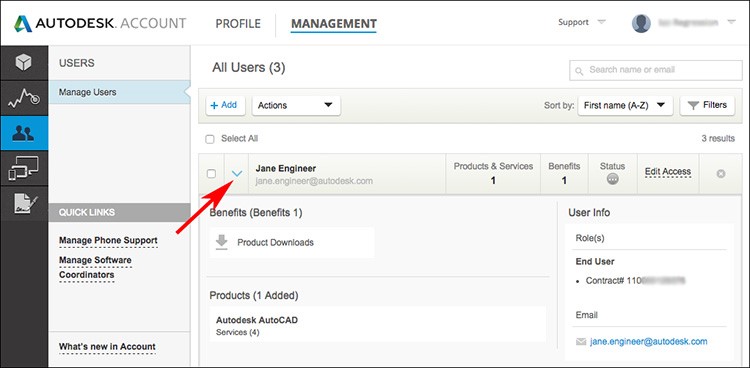
Task: Open the usage reporting graph icon
Action: click(x=23, y=98)
